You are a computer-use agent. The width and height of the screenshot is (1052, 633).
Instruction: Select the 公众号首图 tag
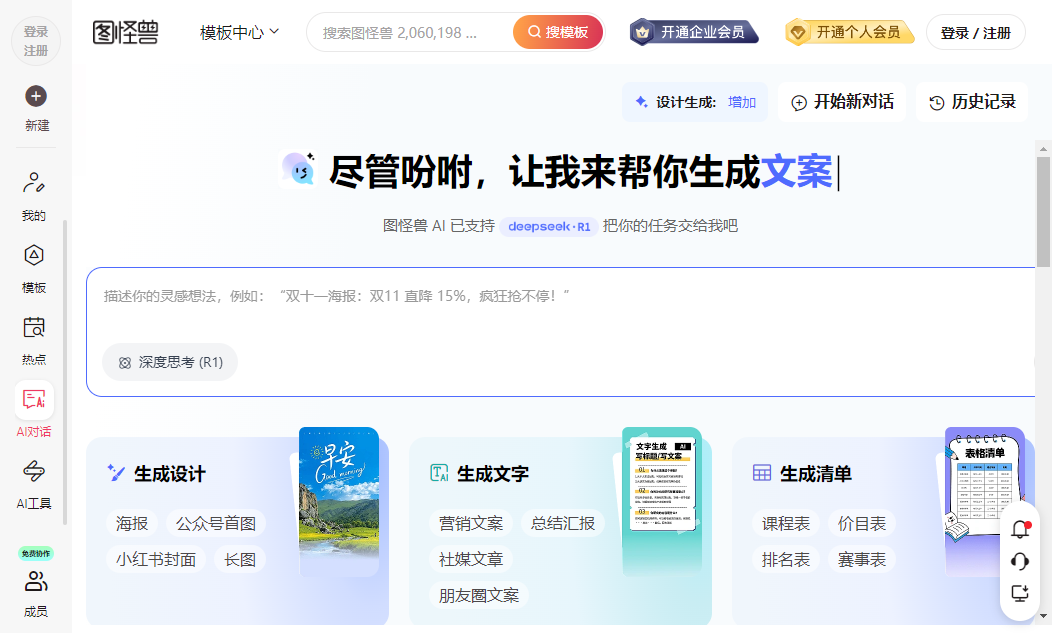(216, 524)
